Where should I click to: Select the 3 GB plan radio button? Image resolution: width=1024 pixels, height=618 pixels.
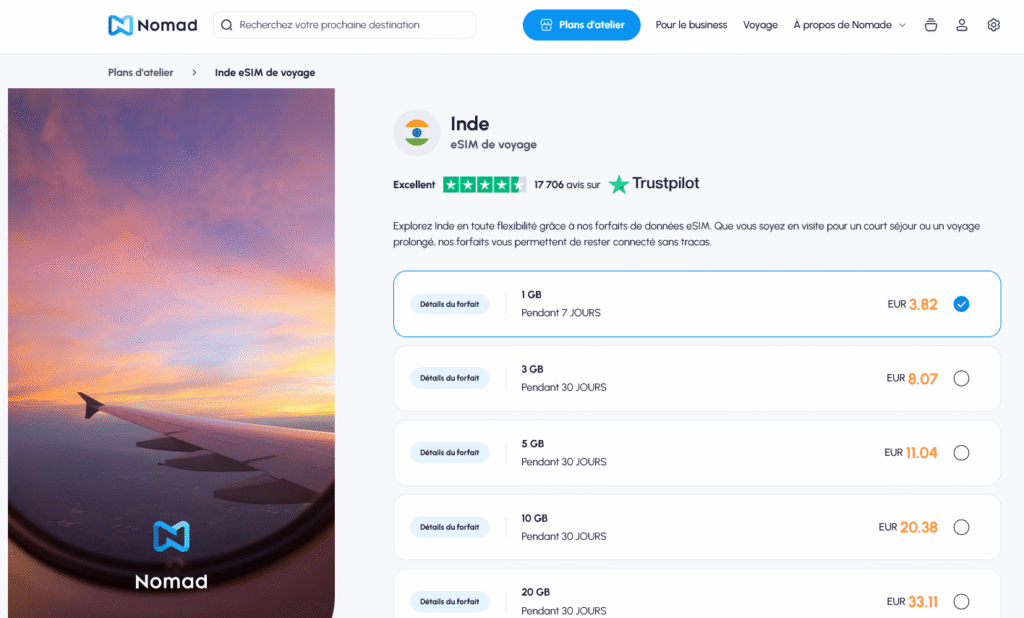pyautogui.click(x=961, y=378)
